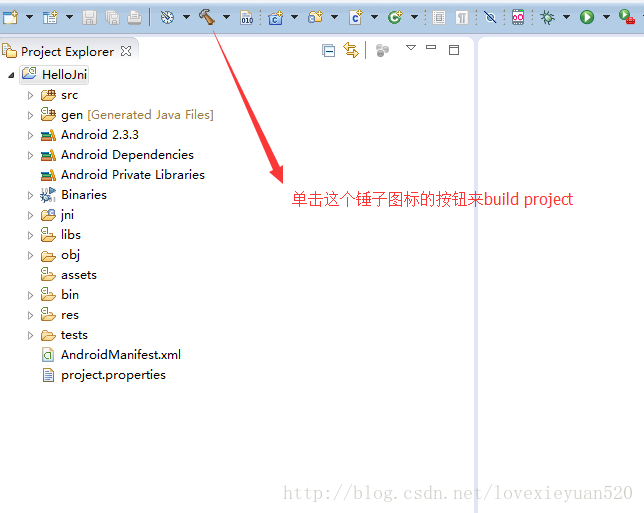
Task: Expand the src folder
Action: pyautogui.click(x=30, y=95)
